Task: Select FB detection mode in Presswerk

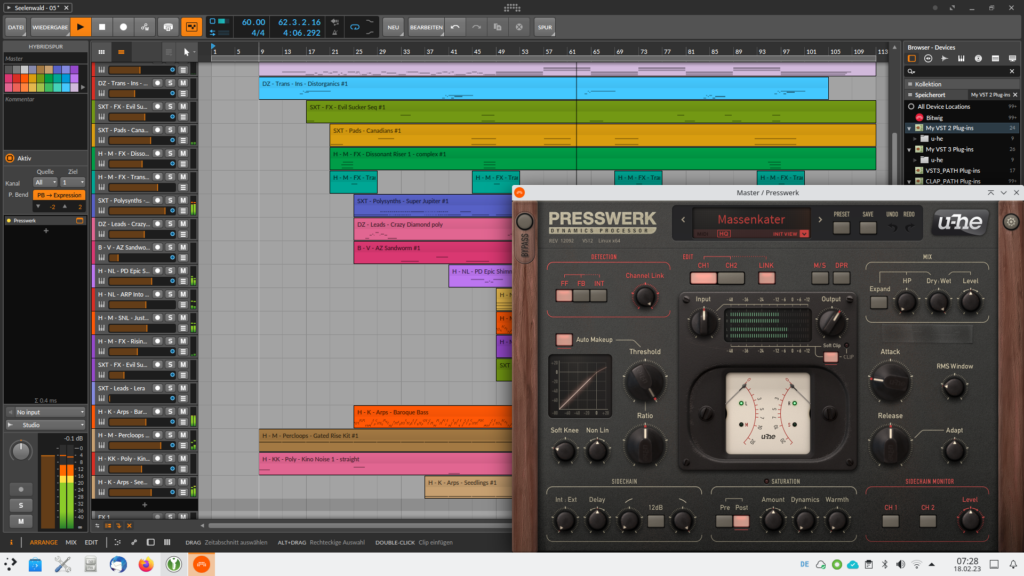Action: click(x=581, y=296)
